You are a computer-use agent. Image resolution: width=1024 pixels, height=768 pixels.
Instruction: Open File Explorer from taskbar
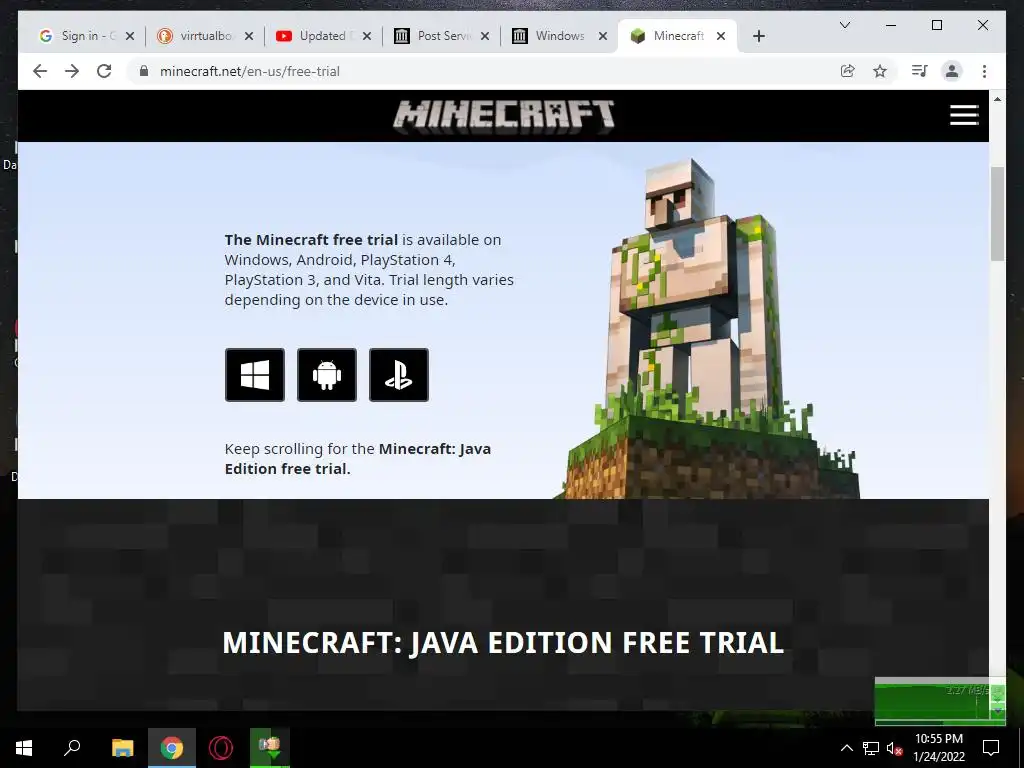(x=122, y=748)
